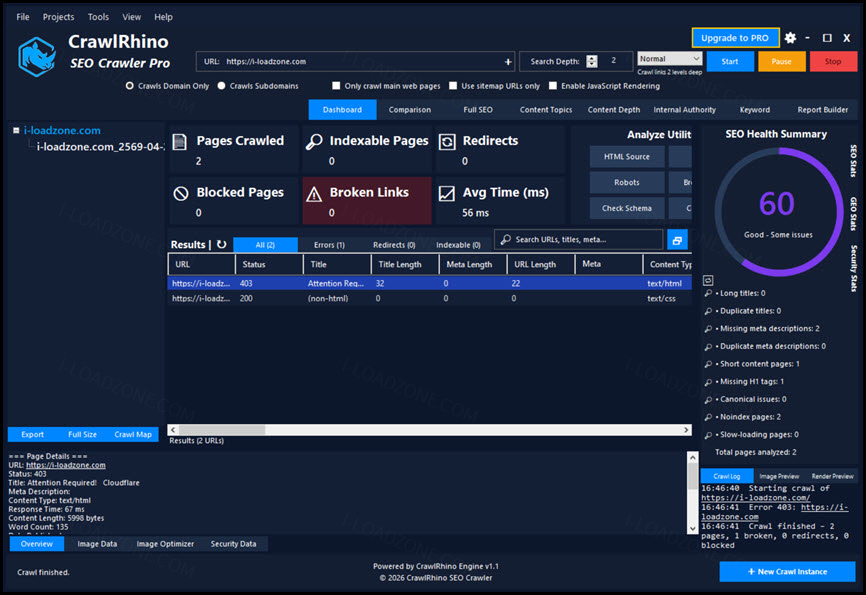Click the Broken Links warning triangle icon
This screenshot has height=595, width=866.
tap(314, 194)
